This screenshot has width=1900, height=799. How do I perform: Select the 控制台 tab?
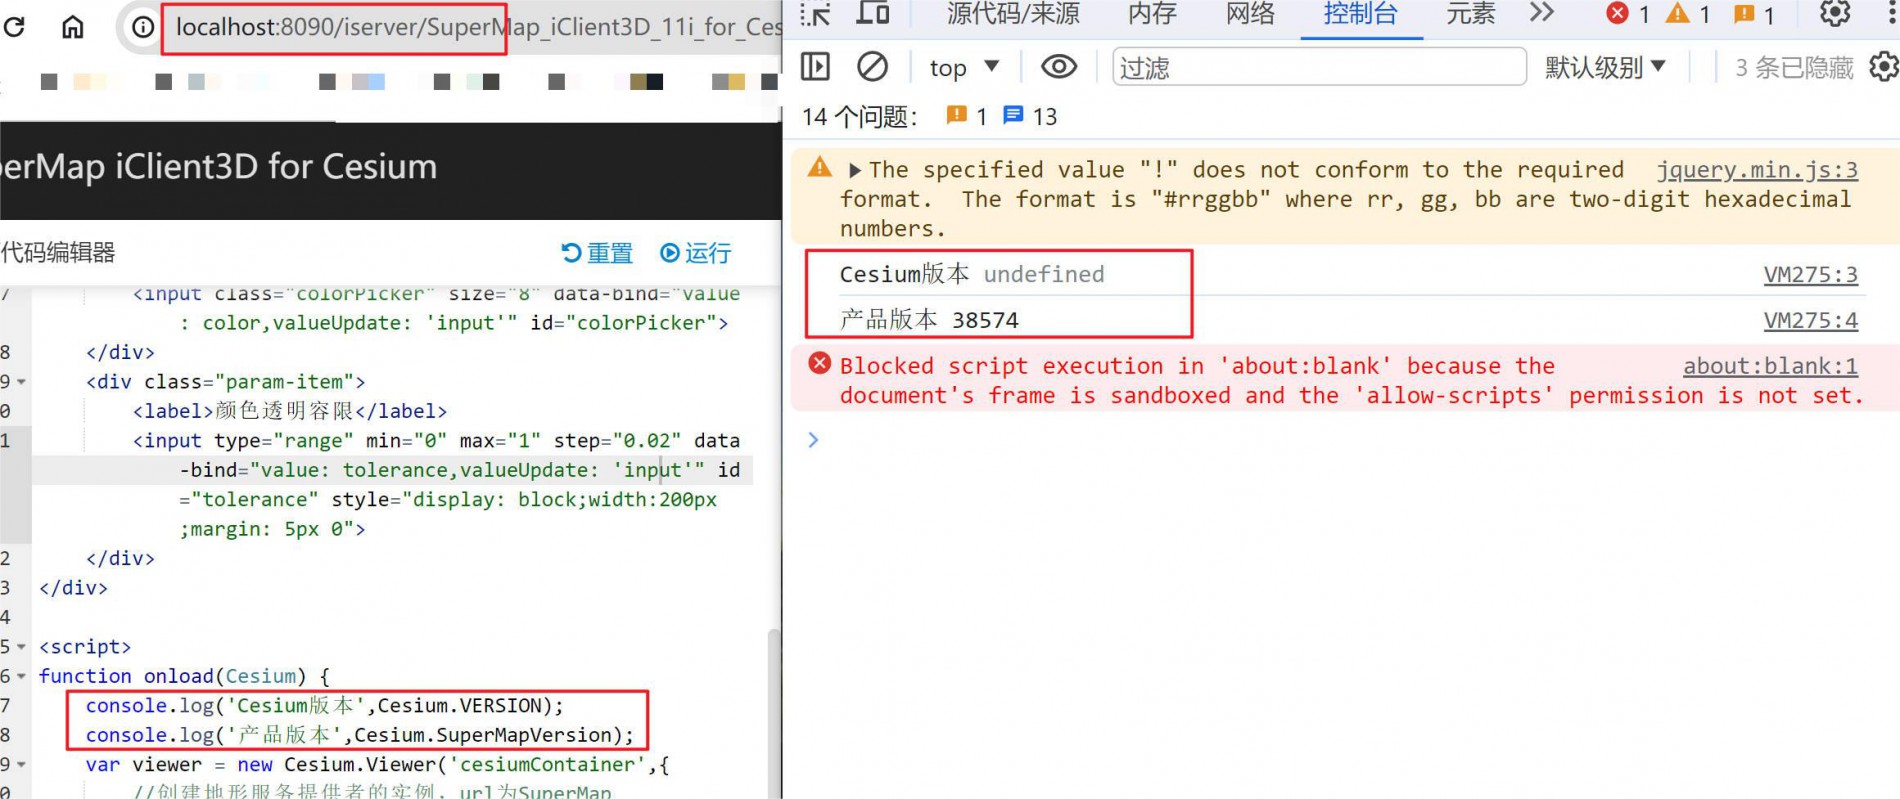(1360, 14)
